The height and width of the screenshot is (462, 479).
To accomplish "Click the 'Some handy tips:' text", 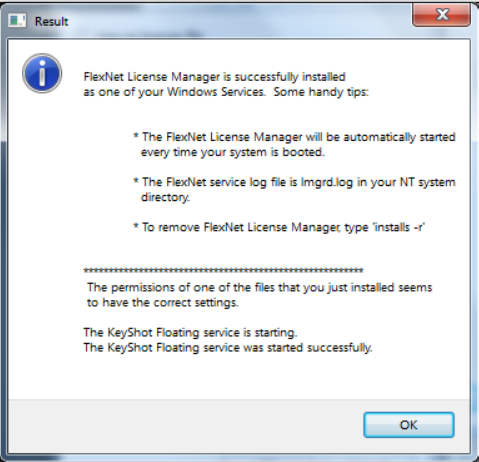I will [321, 92].
